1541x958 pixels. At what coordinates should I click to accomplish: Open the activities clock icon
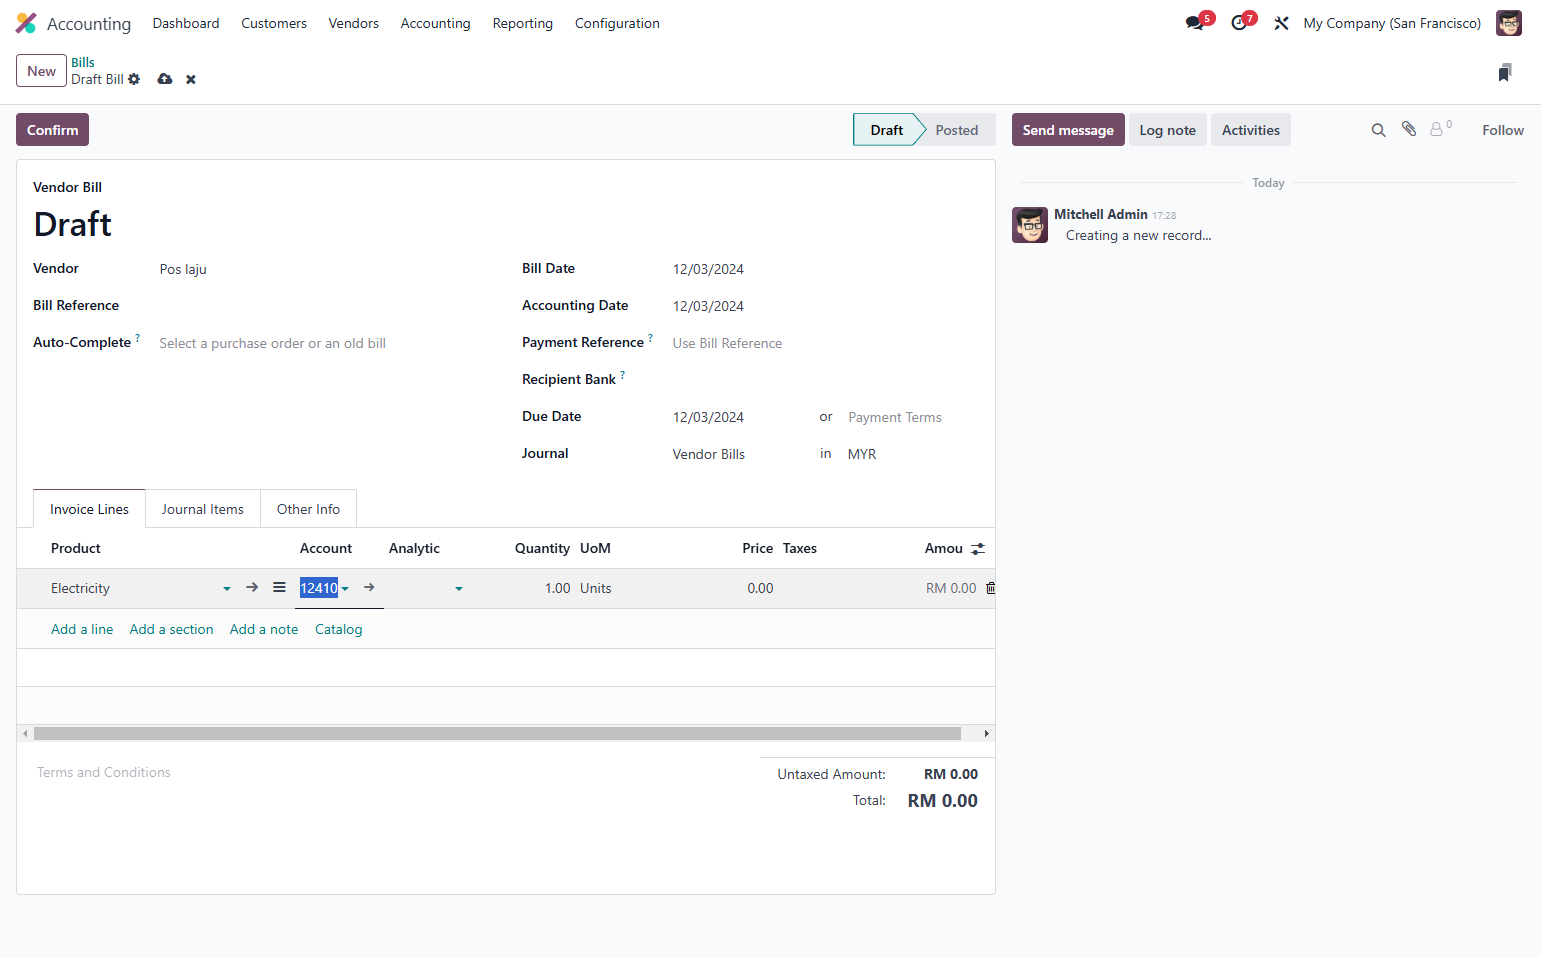pyautogui.click(x=1239, y=23)
